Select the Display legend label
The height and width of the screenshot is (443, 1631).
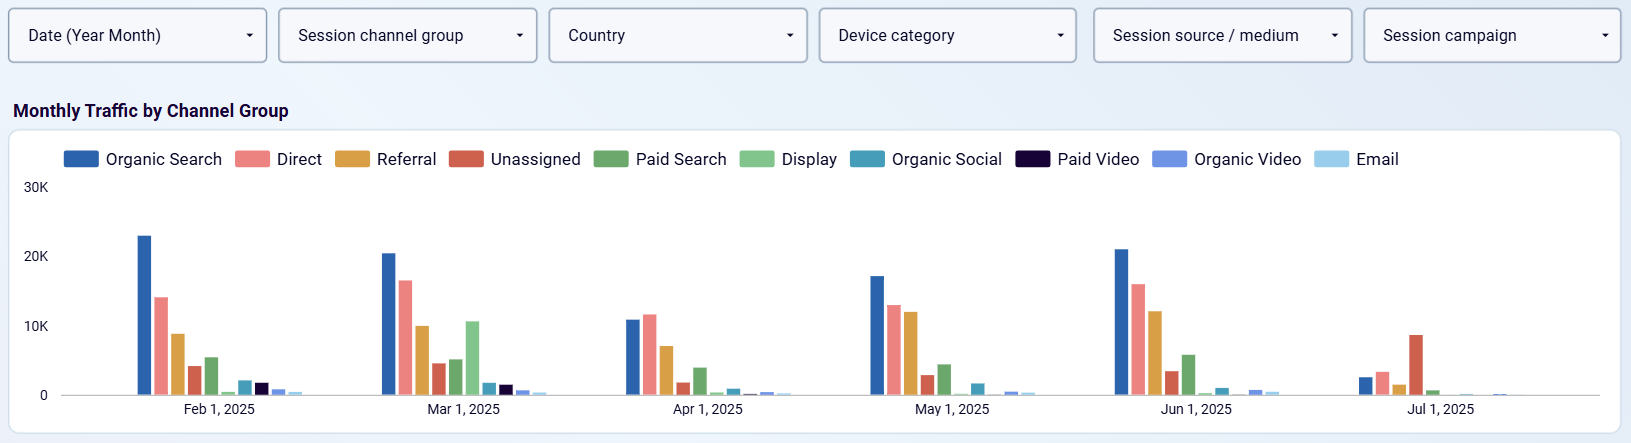pyautogui.click(x=809, y=159)
